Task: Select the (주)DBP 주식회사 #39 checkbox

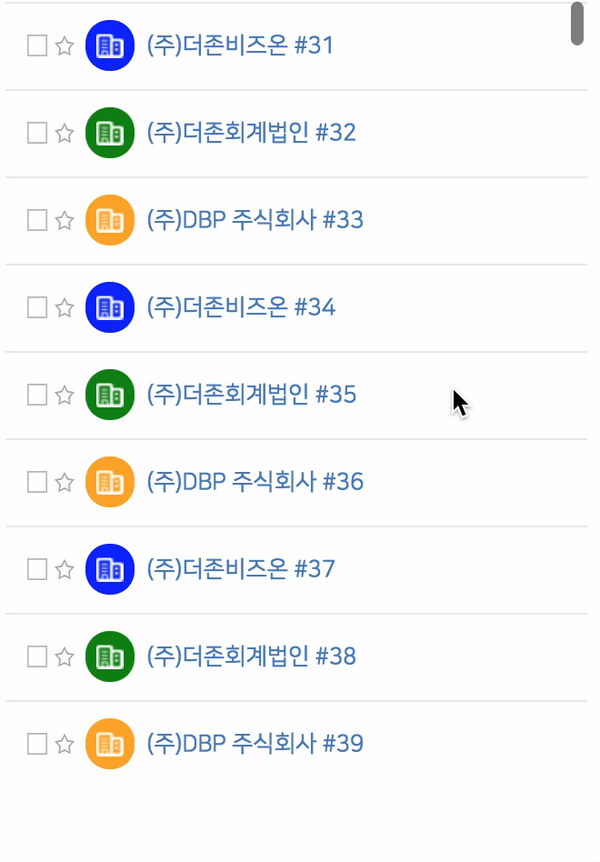Action: 37,744
